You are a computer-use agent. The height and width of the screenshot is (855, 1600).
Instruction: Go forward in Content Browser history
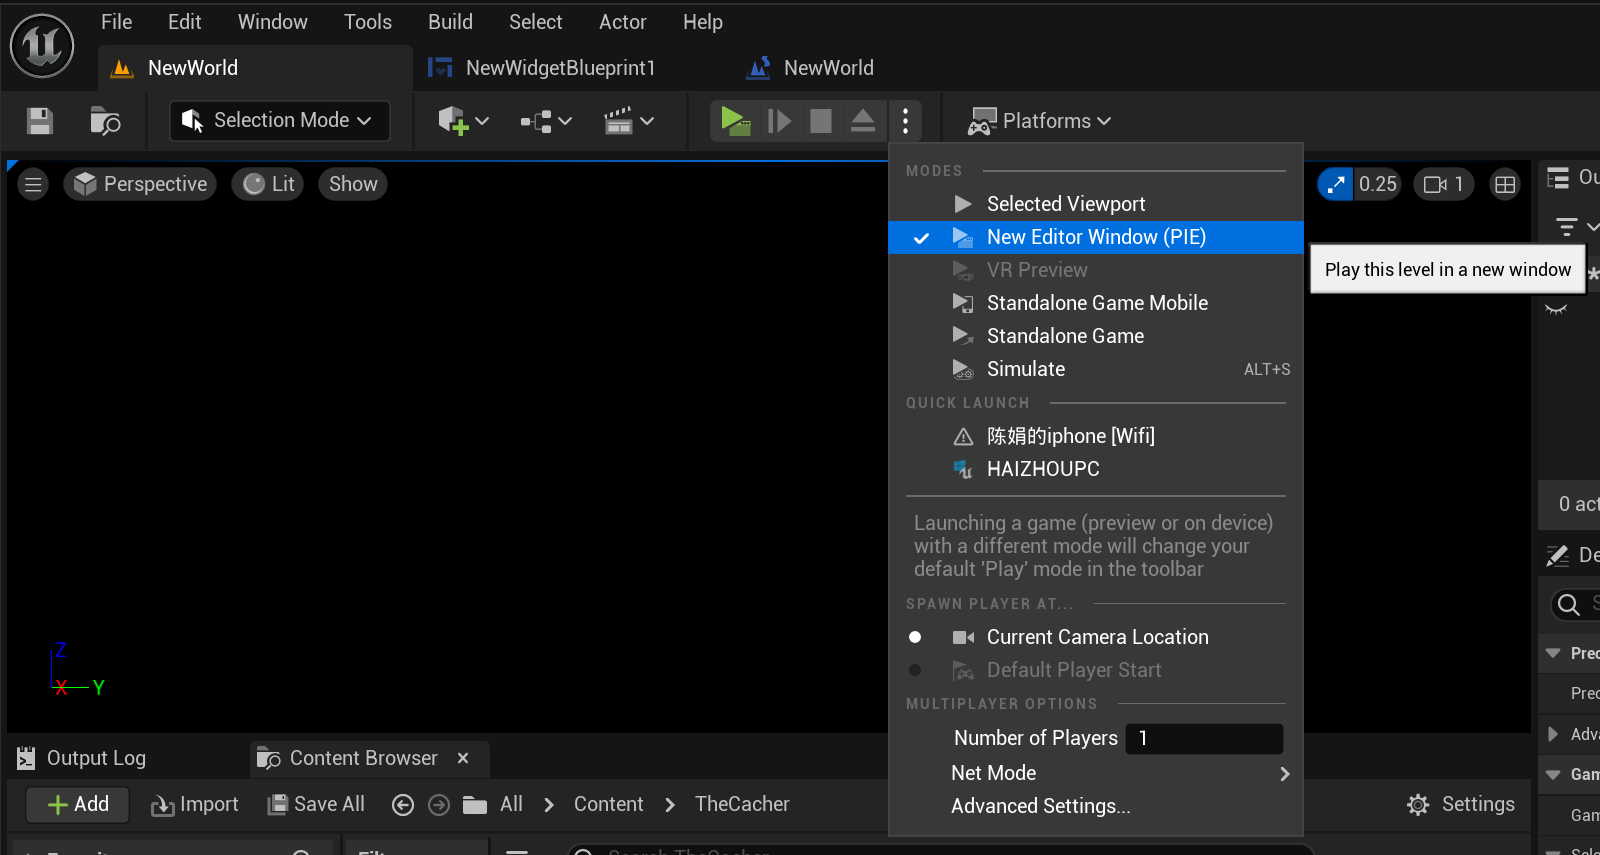(x=439, y=805)
